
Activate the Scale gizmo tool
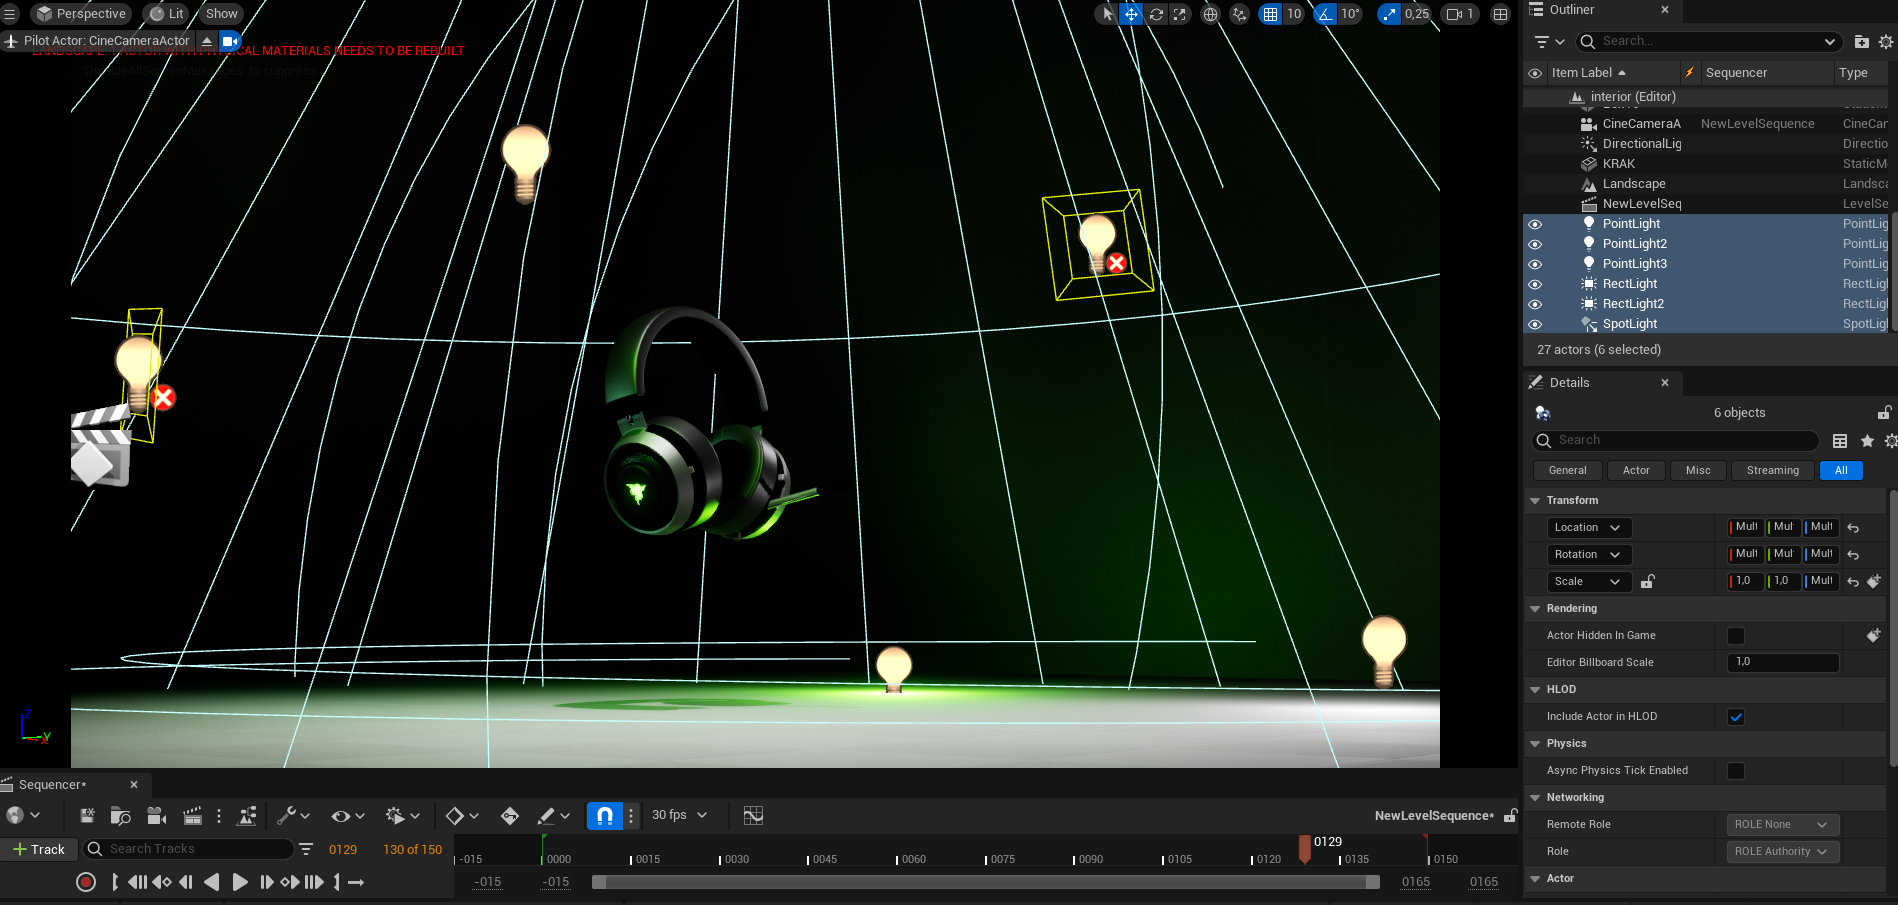point(1180,14)
